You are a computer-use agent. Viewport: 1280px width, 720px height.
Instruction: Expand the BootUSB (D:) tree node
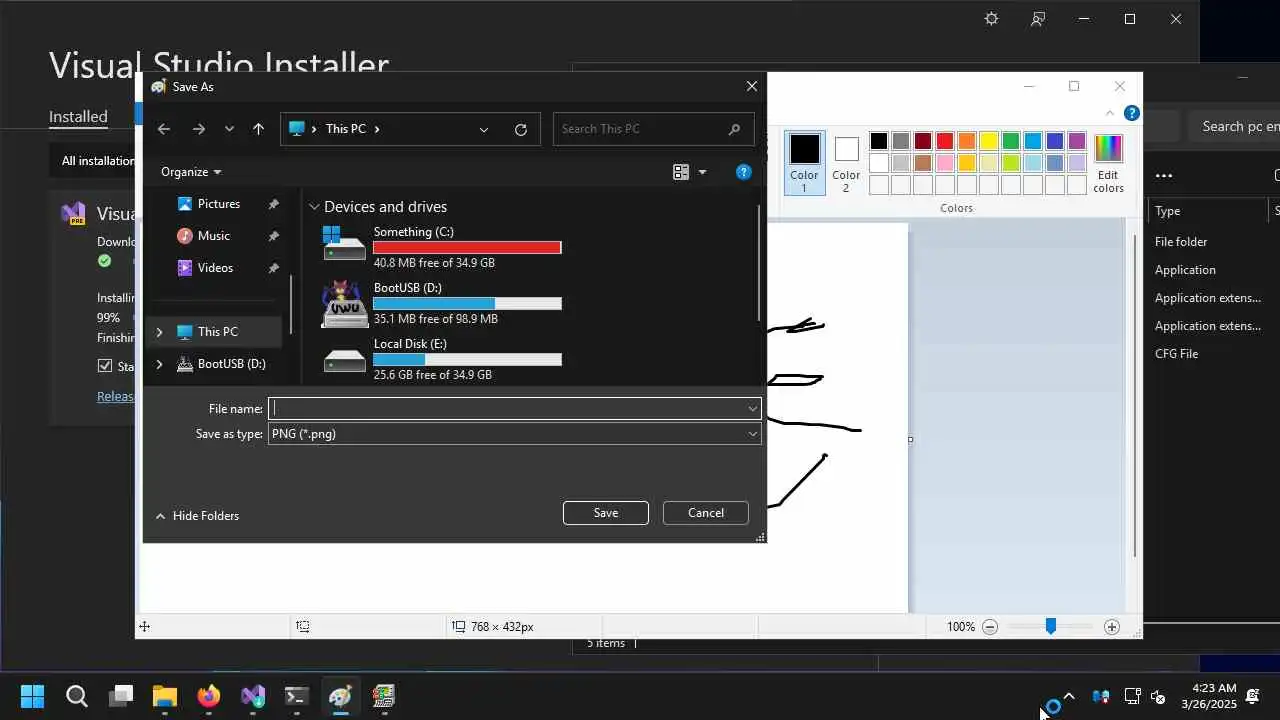[x=159, y=364]
